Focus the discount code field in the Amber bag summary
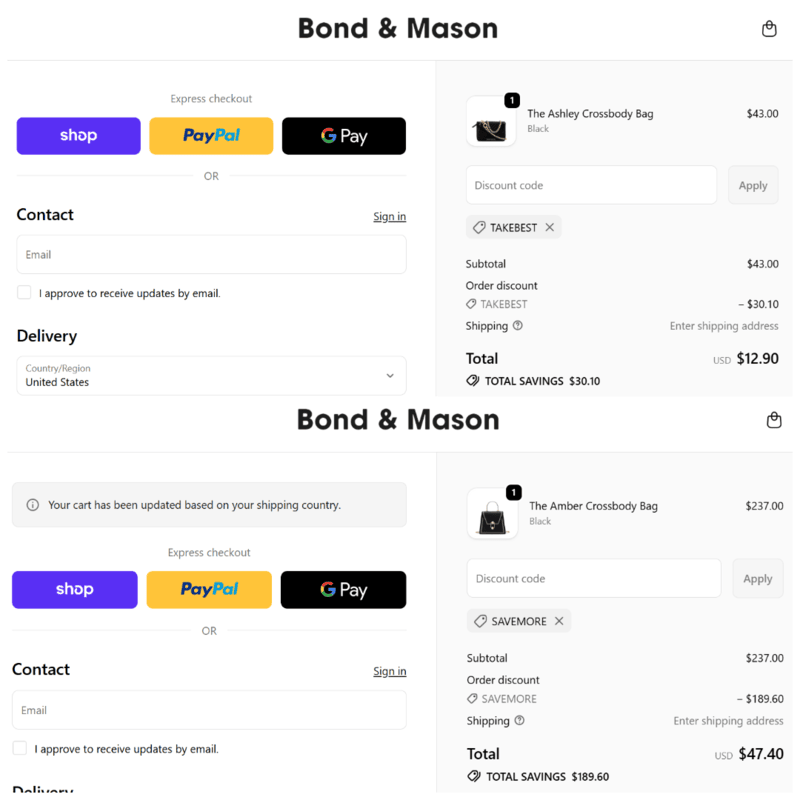800x800 pixels. click(x=593, y=579)
